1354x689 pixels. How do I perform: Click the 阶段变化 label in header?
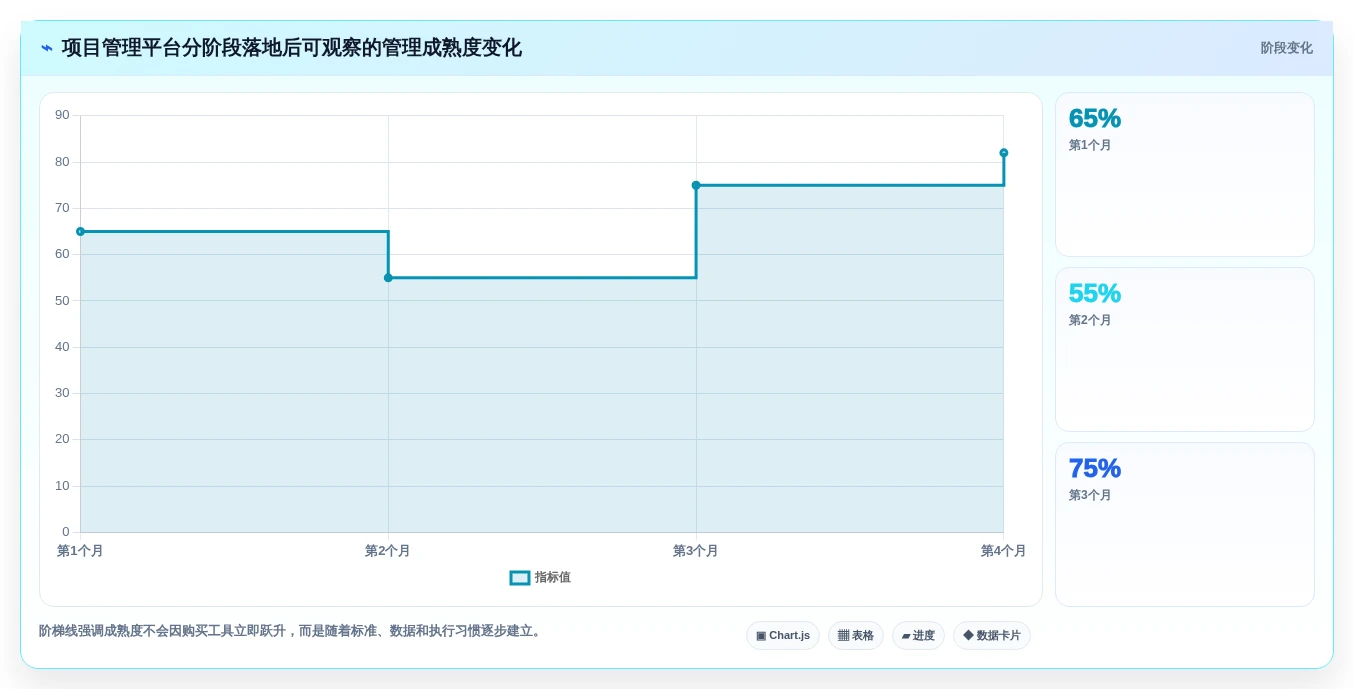pyautogui.click(x=1286, y=48)
